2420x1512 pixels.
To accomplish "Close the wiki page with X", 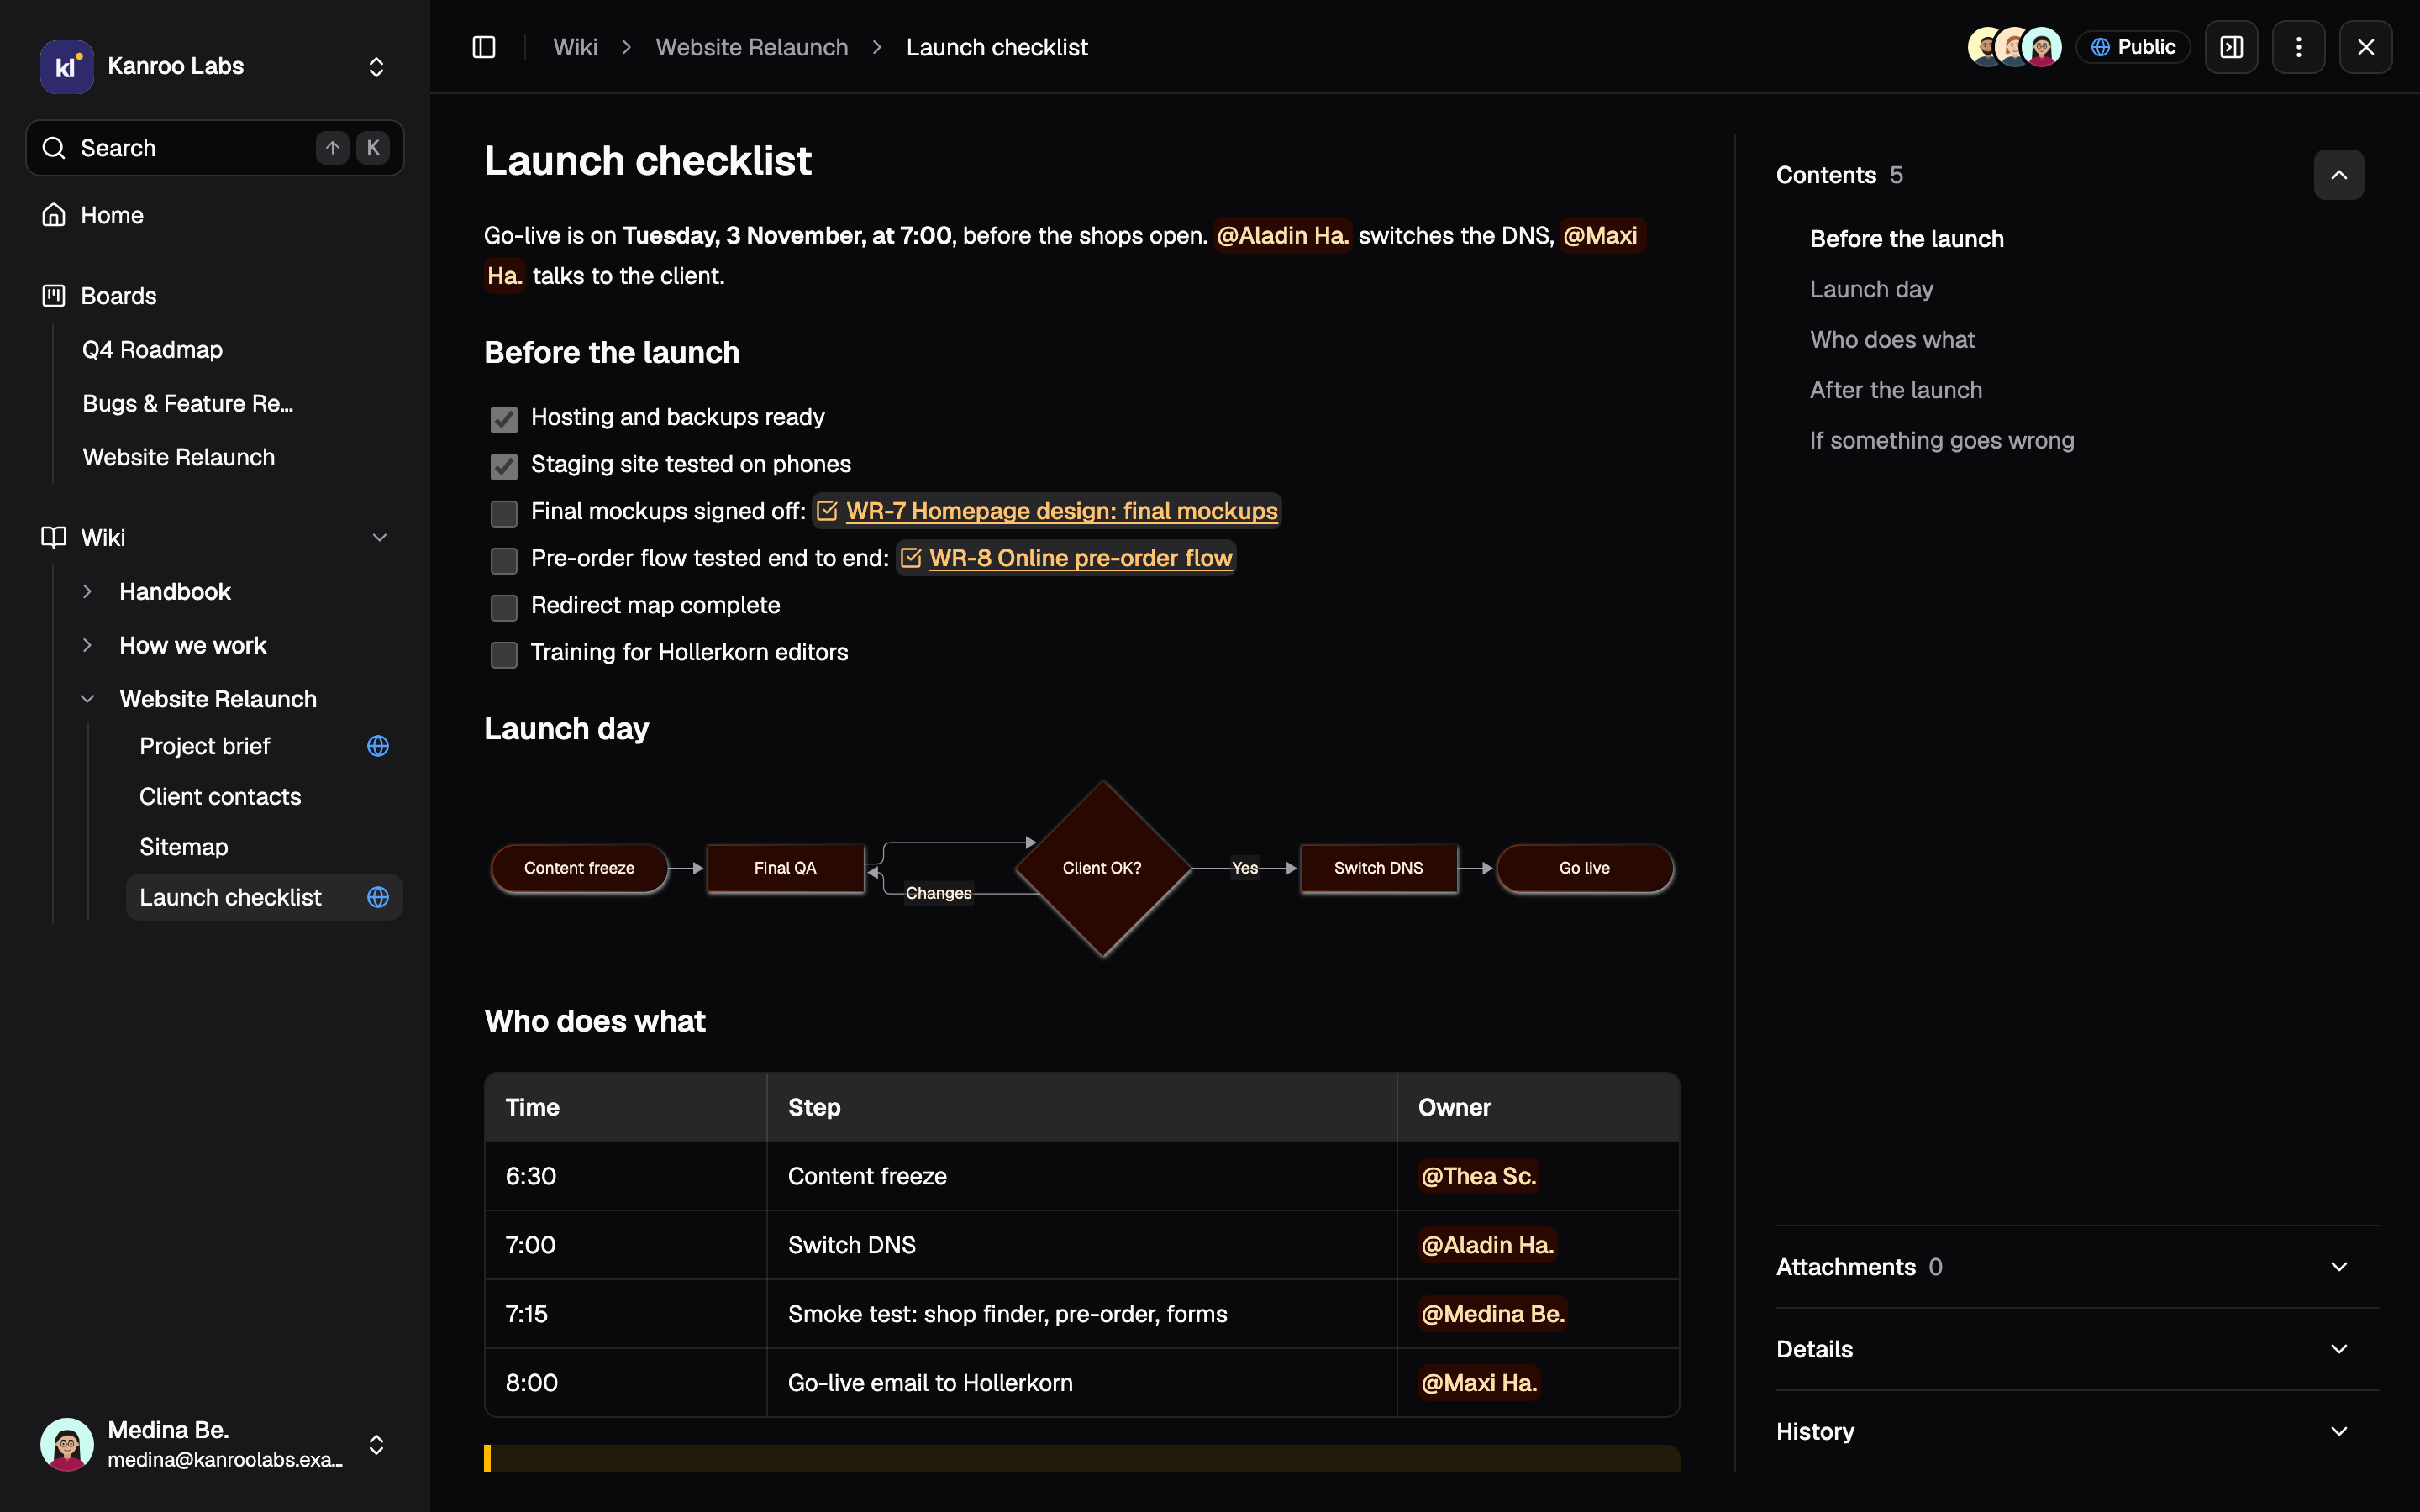I will tap(2365, 47).
